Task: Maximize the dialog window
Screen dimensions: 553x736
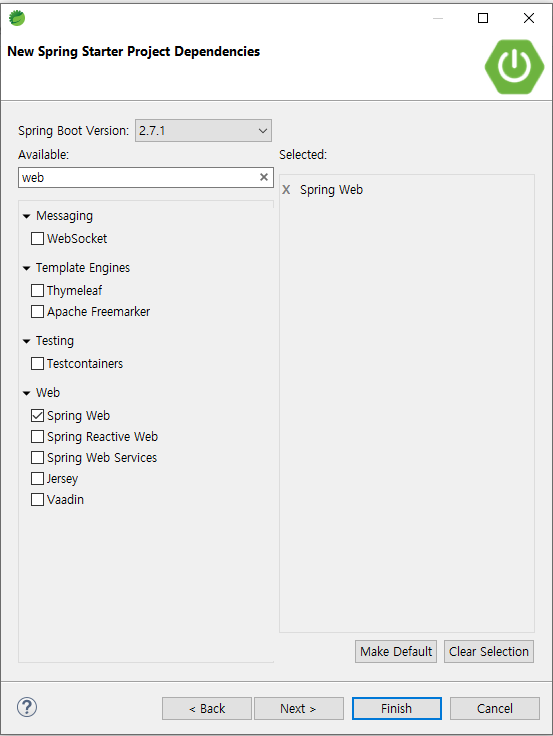Action: [x=483, y=18]
